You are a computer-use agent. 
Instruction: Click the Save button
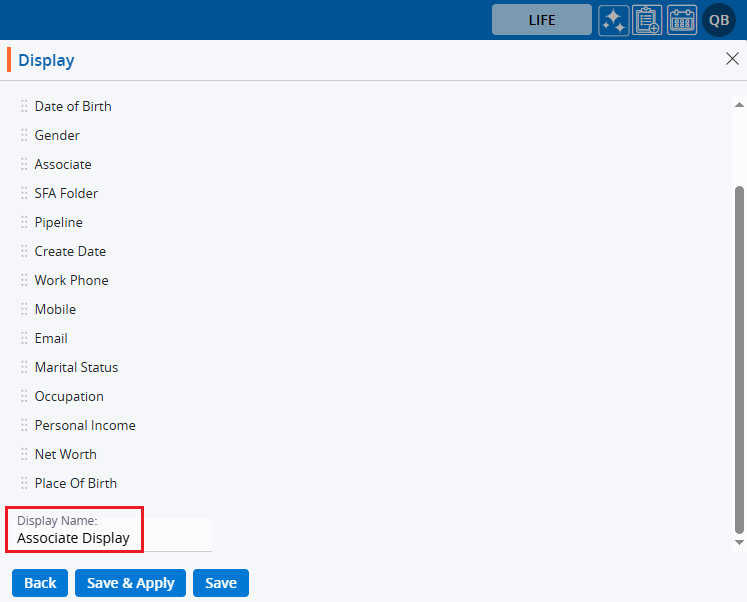tap(221, 583)
